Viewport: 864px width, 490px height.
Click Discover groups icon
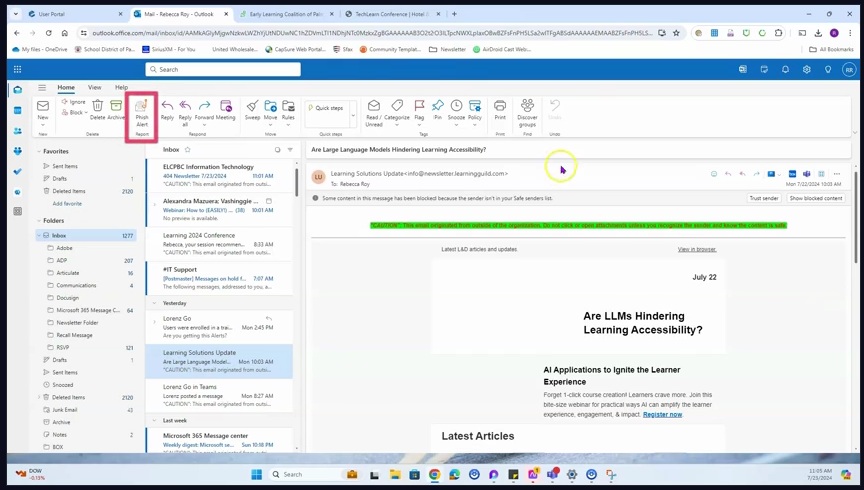click(527, 105)
